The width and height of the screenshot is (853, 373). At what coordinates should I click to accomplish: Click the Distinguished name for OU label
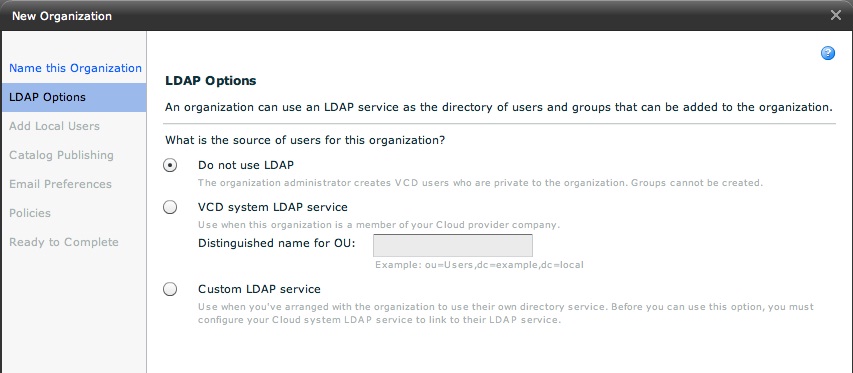tap(276, 243)
